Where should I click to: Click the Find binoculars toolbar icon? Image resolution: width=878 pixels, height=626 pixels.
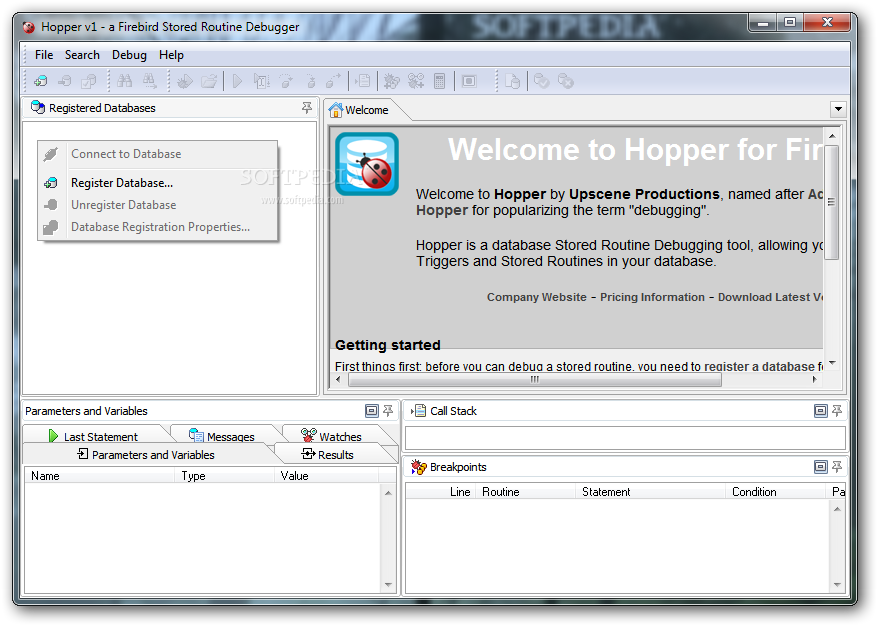coord(124,81)
